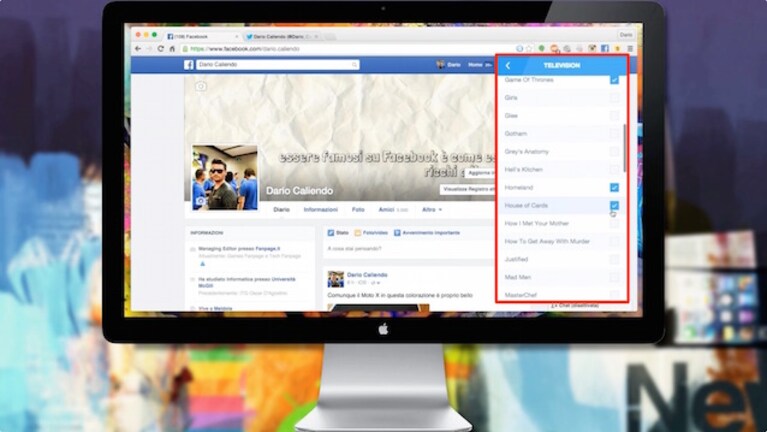Uncheck the Game Of Thrones checkbox

[614, 80]
